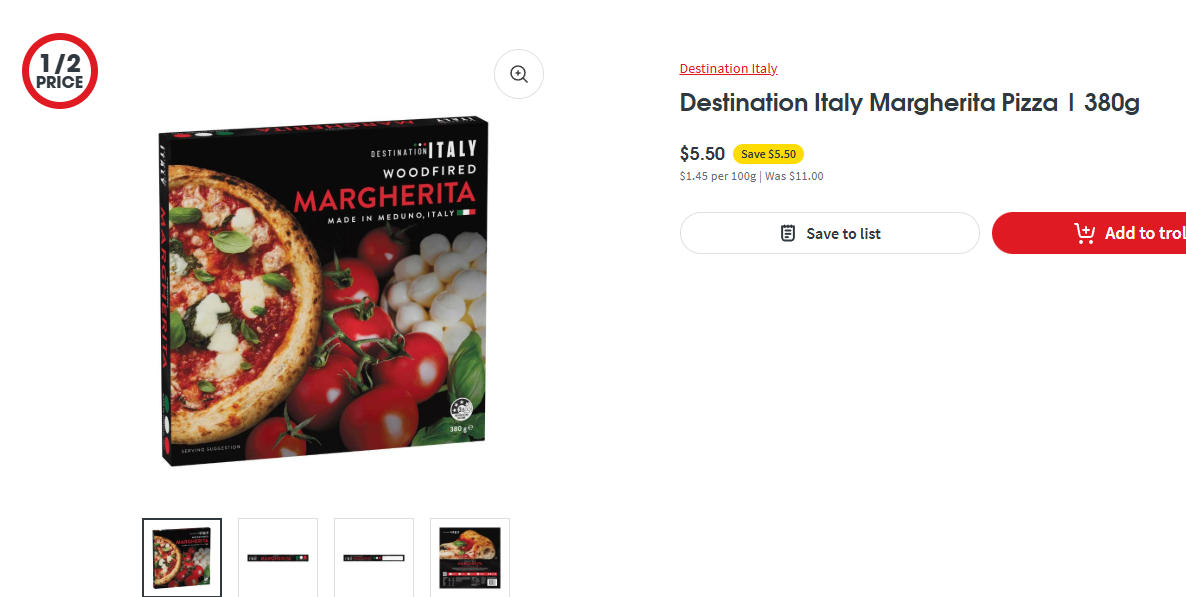Click the Was $11.00 previous price text
The width and height of the screenshot is (1186, 597).
[794, 176]
